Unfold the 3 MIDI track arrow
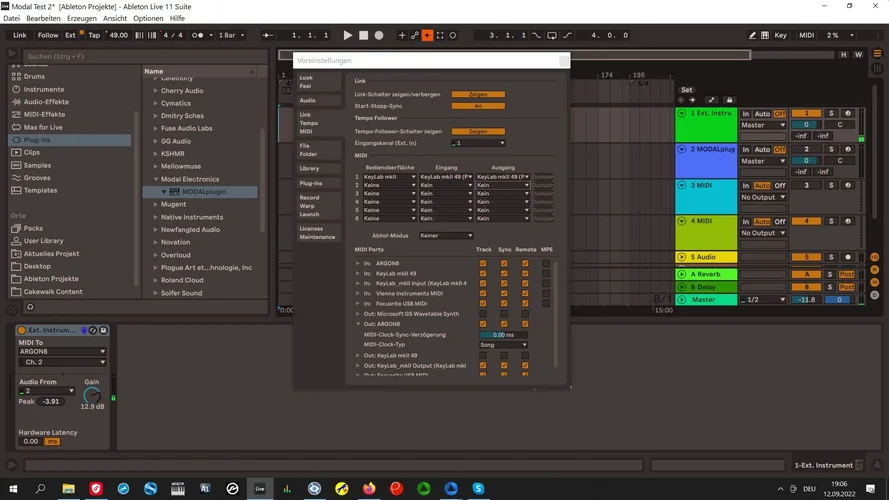This screenshot has height=500, width=889. click(x=682, y=185)
